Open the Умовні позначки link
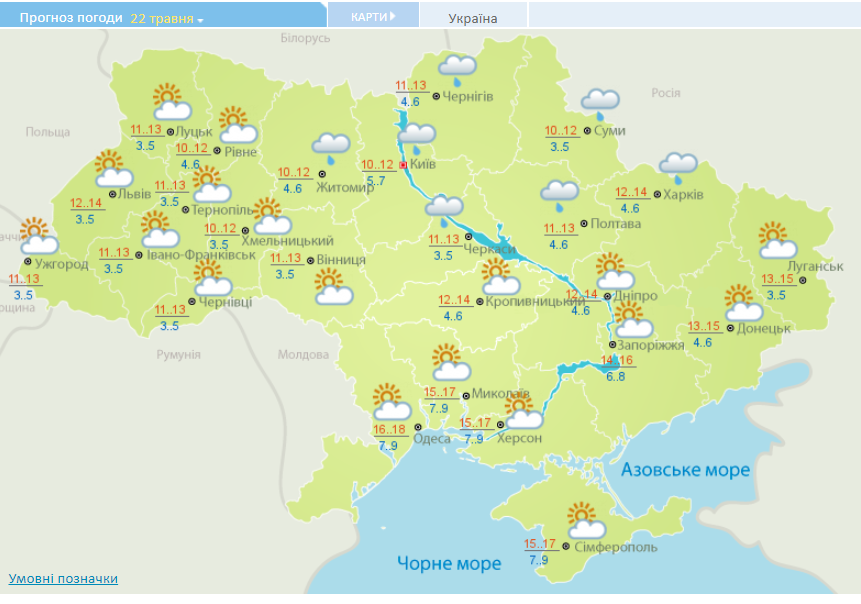This screenshot has width=861, height=604. pos(60,578)
